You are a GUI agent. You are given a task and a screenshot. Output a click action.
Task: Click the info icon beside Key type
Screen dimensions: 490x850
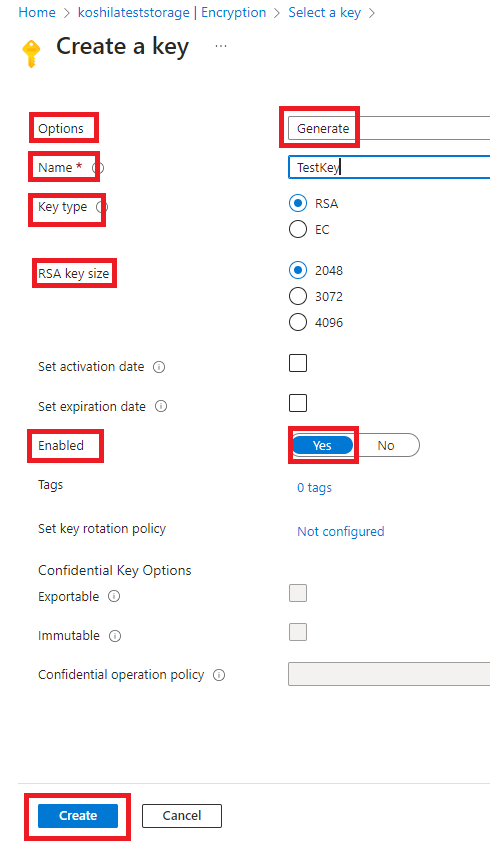point(101,207)
